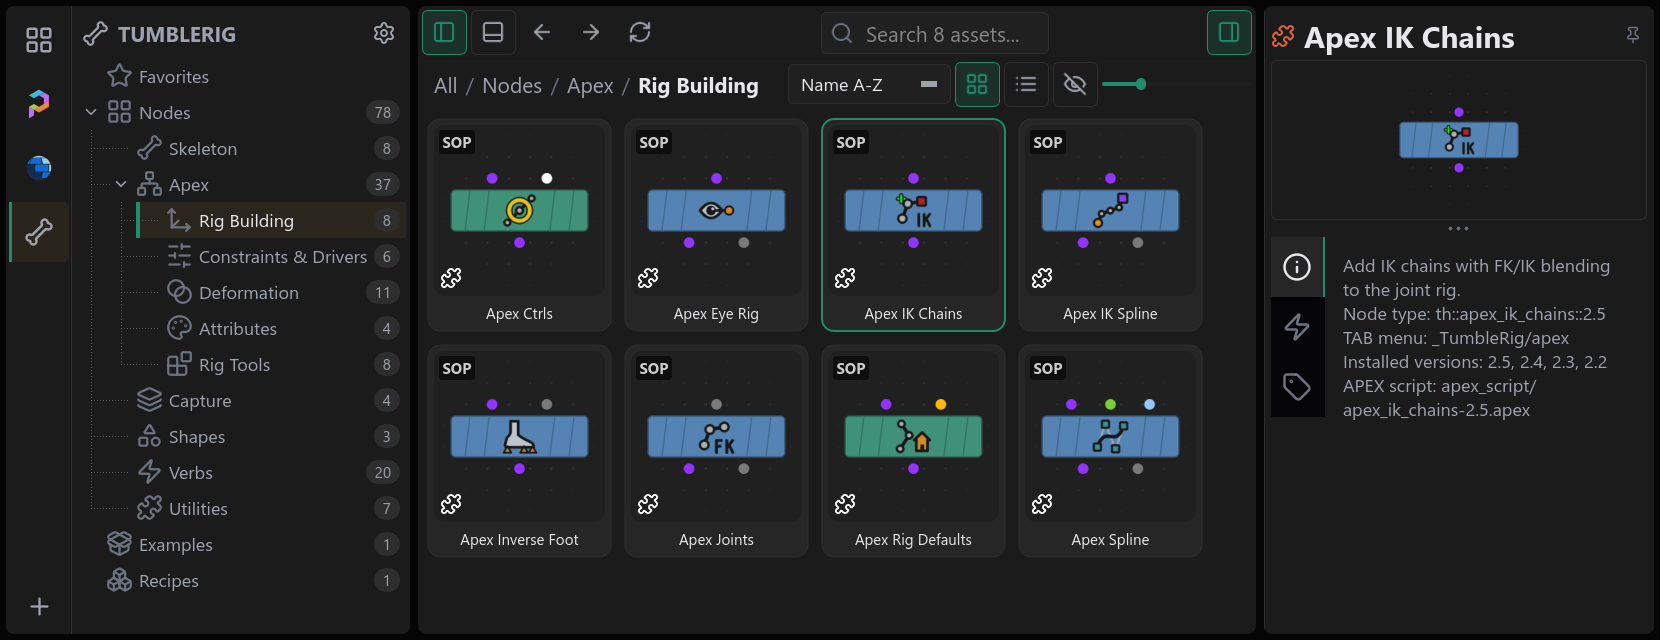Click the SOP badge on Apex Spline
This screenshot has width=1660, height=640.
(x=1048, y=368)
